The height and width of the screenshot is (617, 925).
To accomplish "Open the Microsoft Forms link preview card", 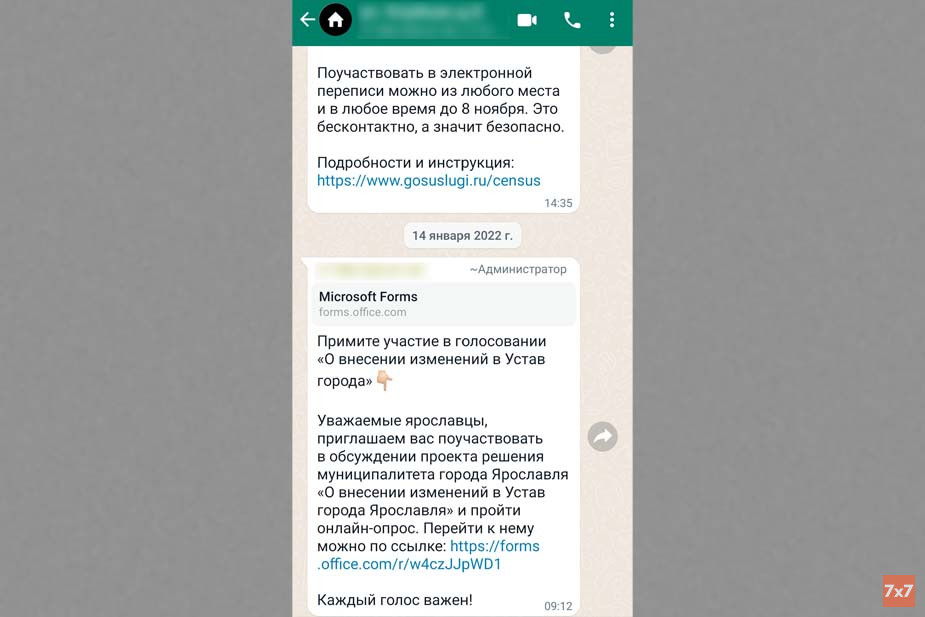I will tap(444, 304).
